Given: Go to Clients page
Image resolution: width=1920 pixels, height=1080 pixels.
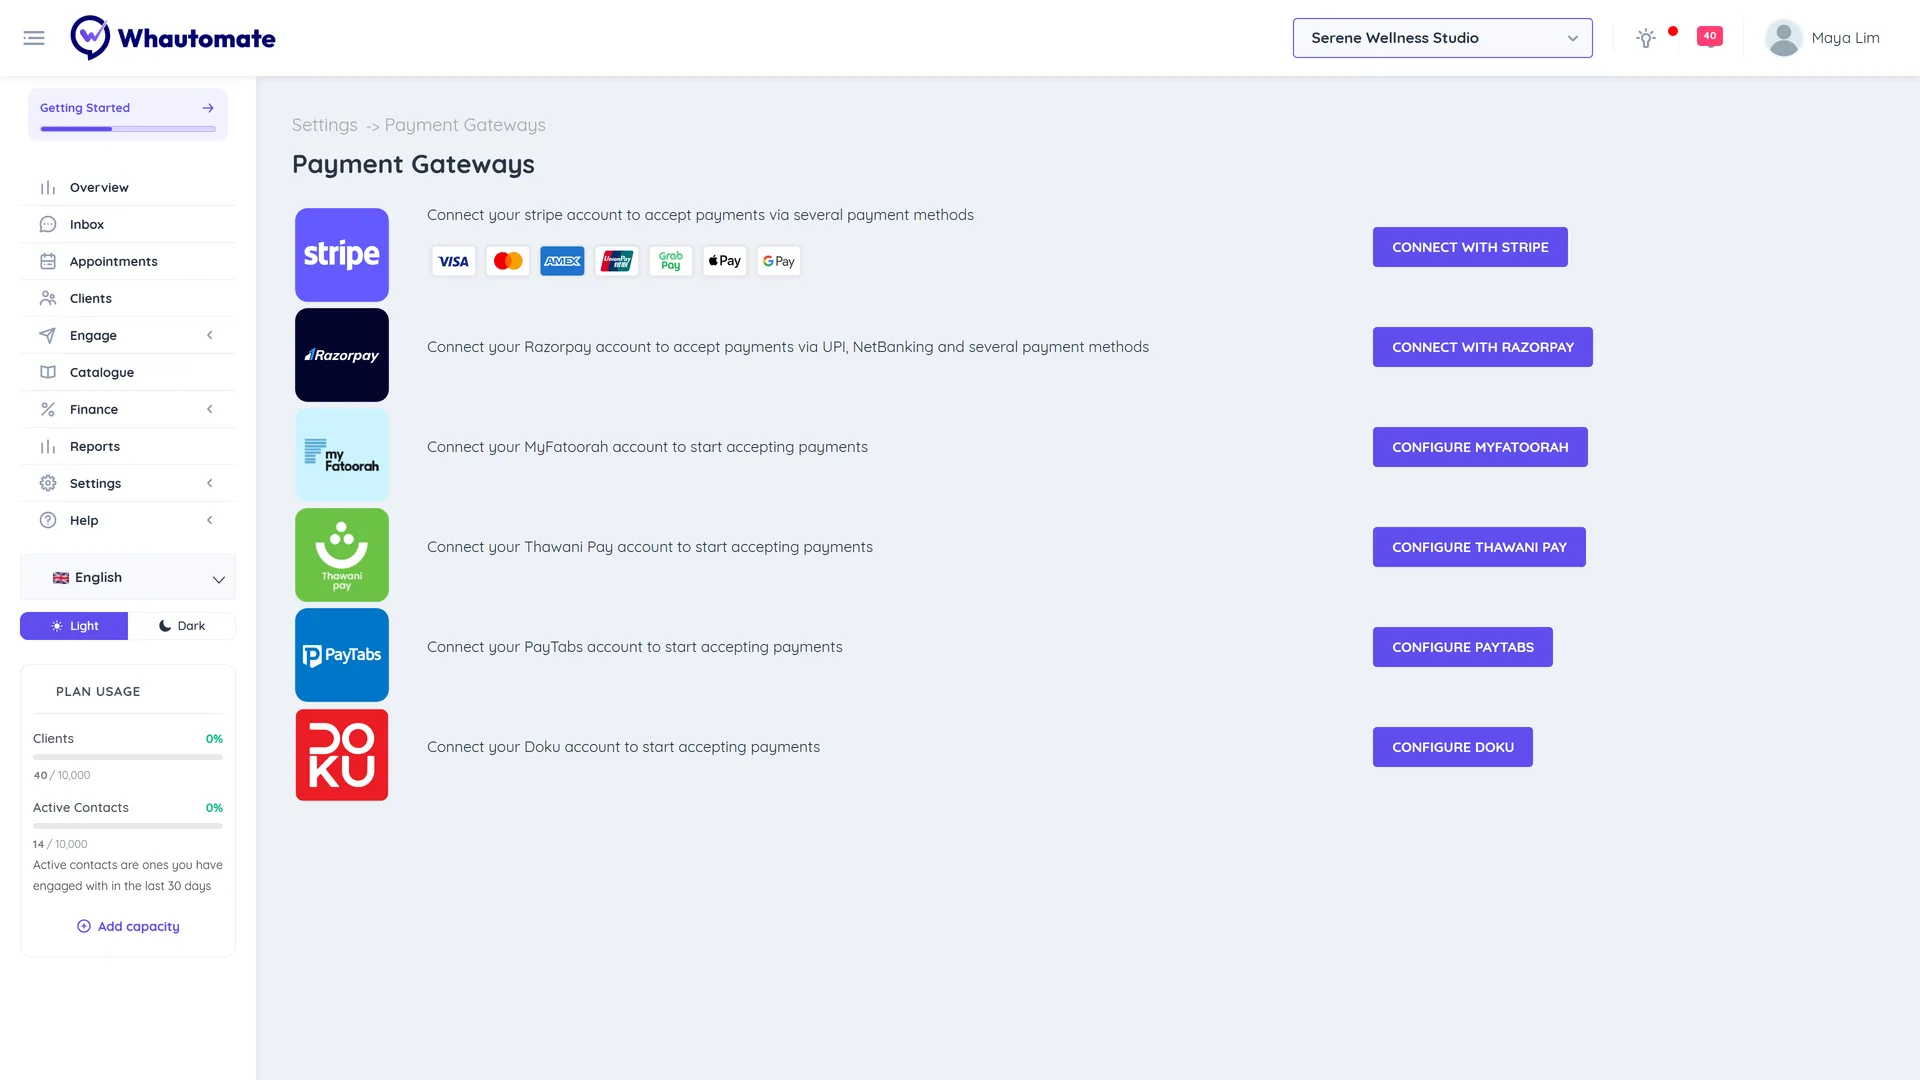Looking at the screenshot, I should tap(128, 298).
